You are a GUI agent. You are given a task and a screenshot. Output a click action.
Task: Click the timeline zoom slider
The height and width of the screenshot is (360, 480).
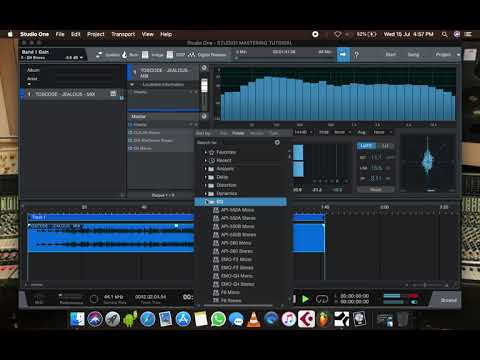425,285
